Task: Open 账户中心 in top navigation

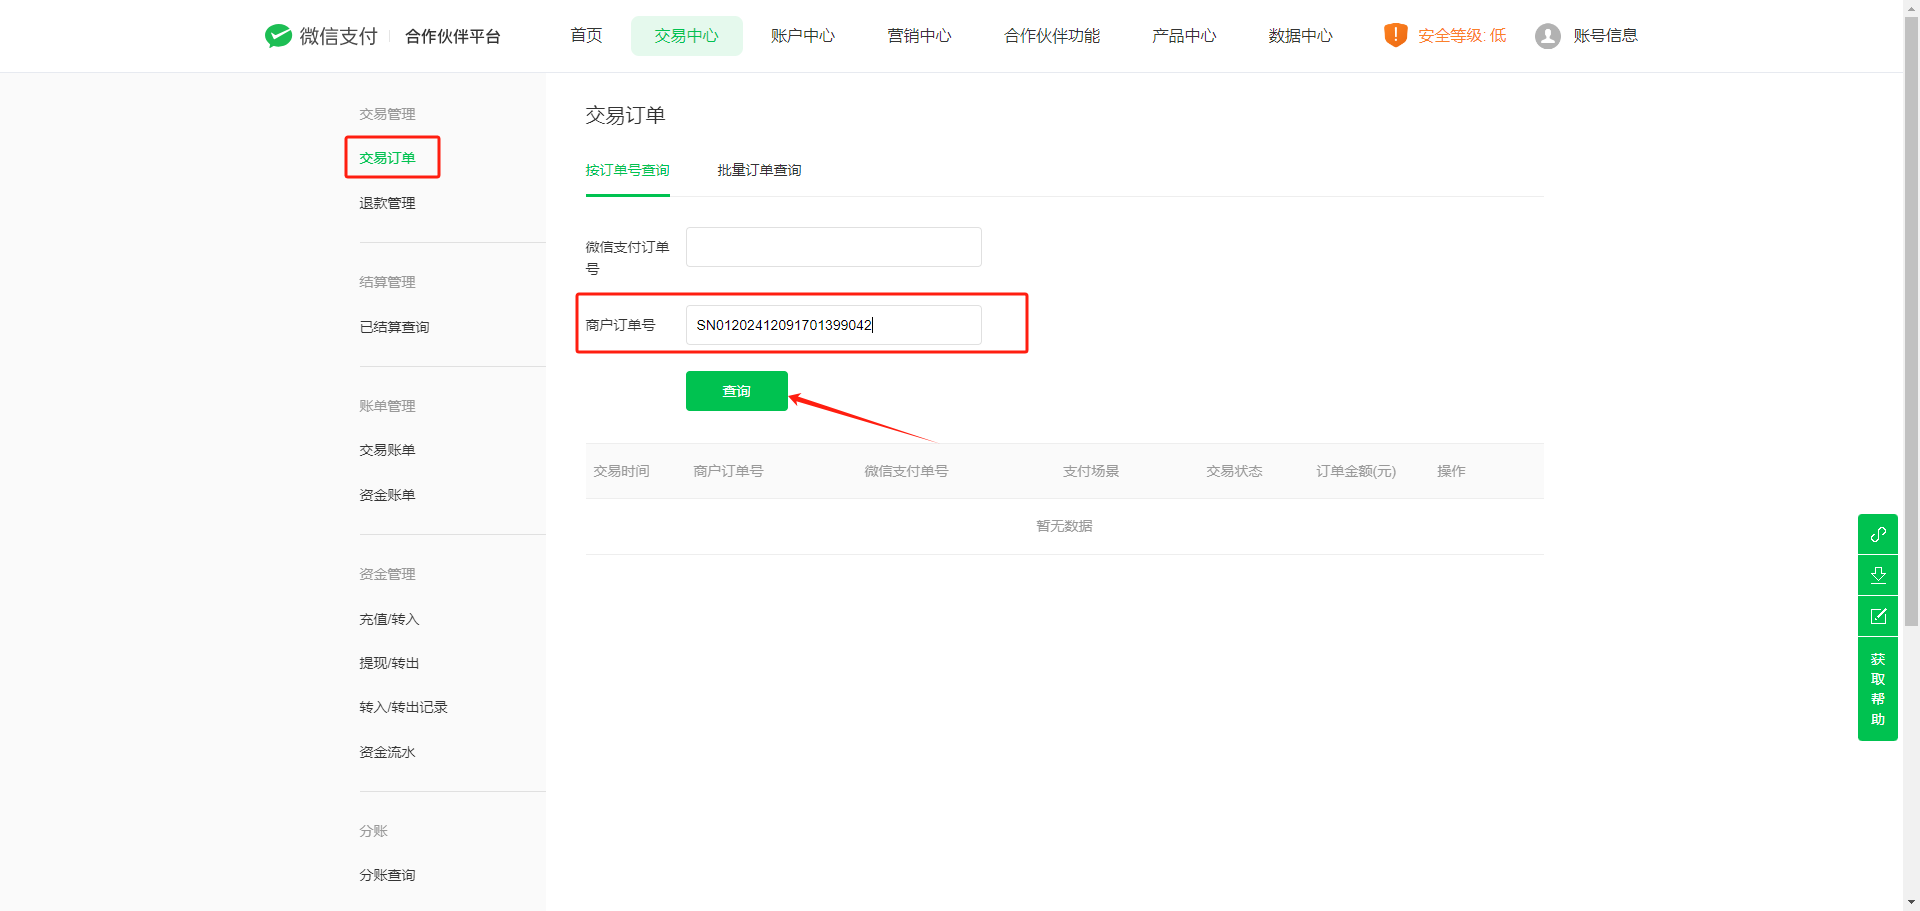Action: (802, 36)
